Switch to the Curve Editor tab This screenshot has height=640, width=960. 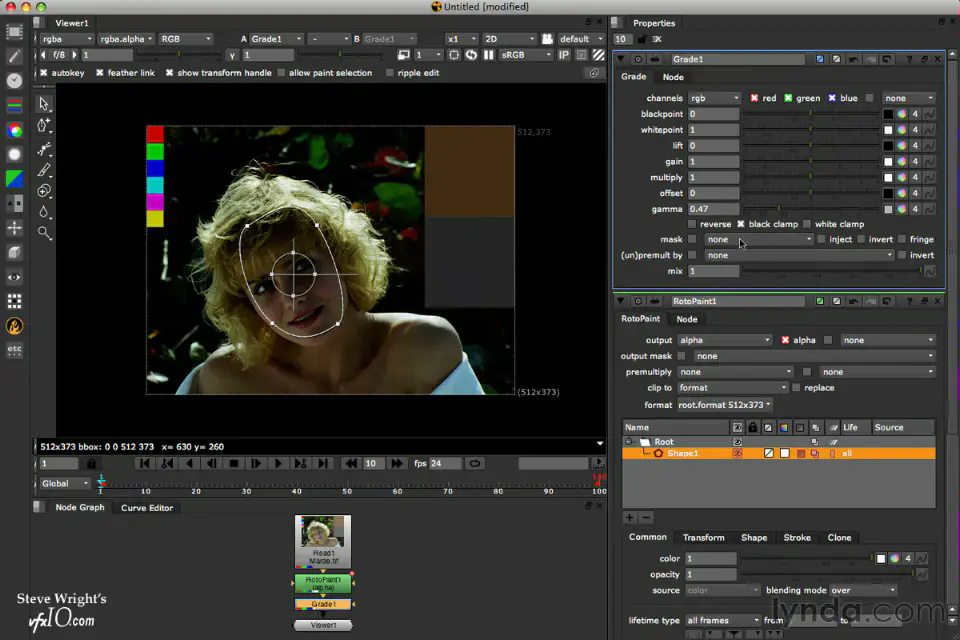point(147,508)
